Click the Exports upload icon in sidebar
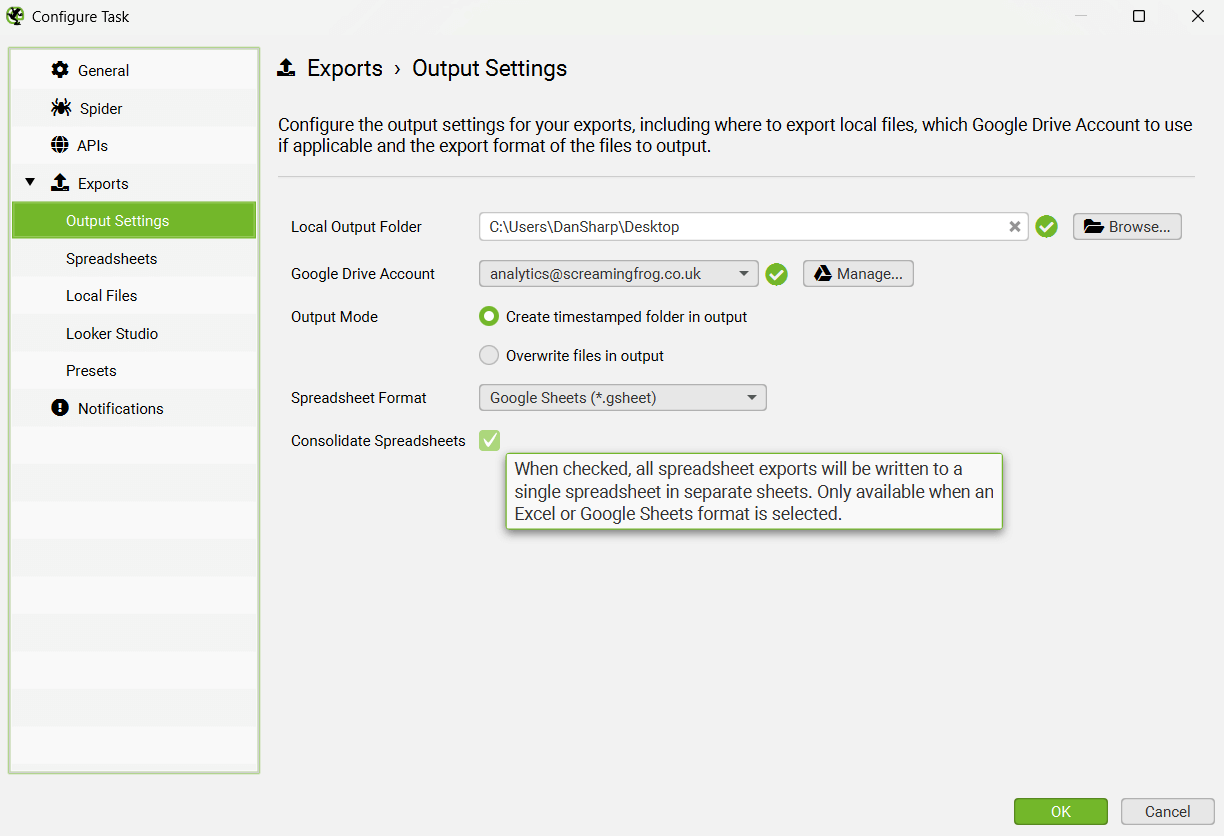The image size is (1224, 836). click(x=60, y=183)
